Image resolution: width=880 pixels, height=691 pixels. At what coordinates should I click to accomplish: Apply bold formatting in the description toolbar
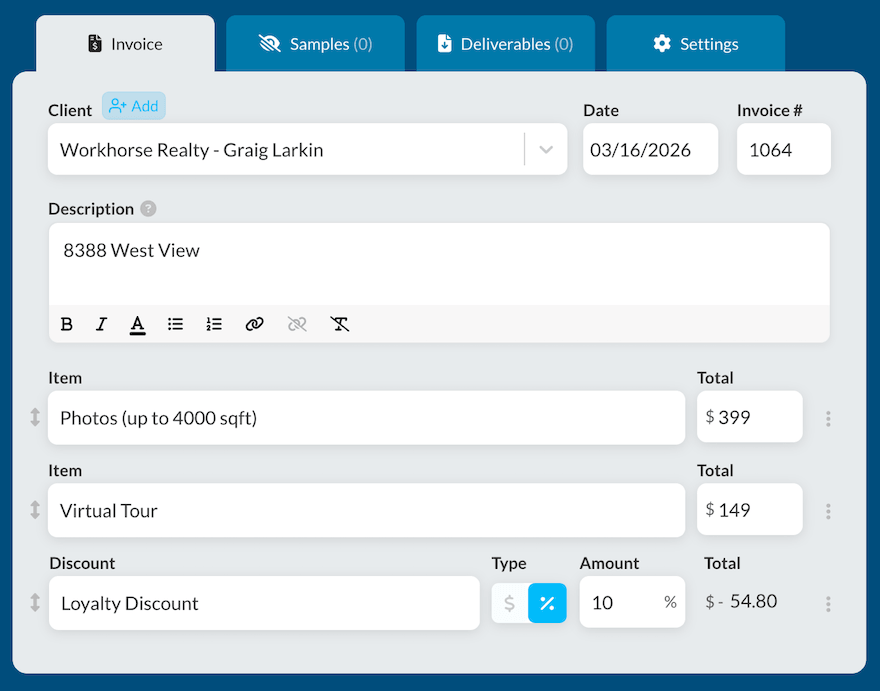pos(66,323)
